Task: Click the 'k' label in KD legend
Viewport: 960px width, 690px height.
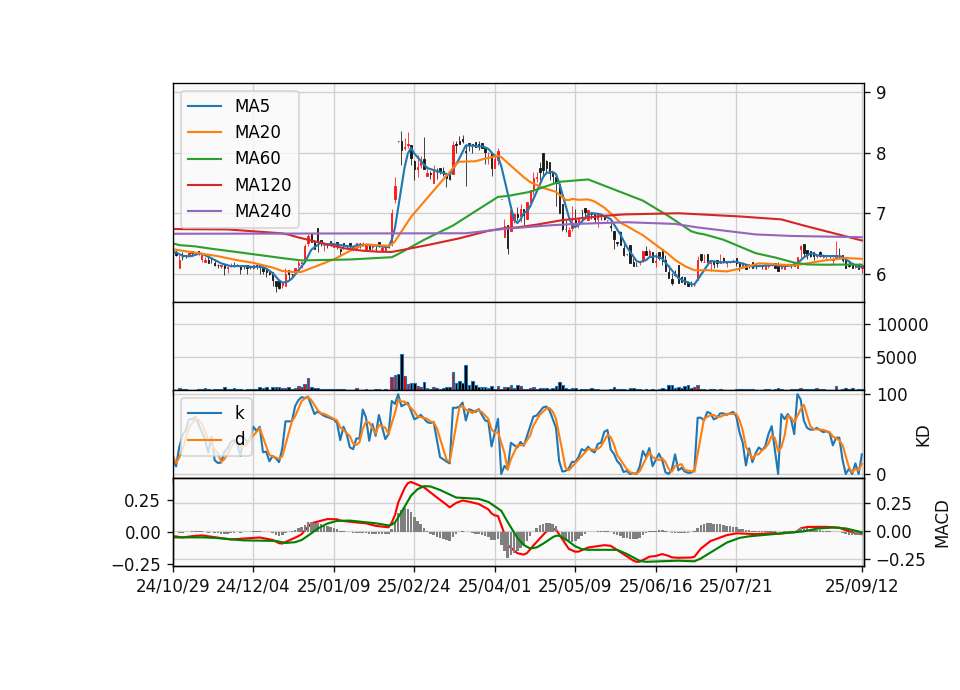Action: [239, 412]
